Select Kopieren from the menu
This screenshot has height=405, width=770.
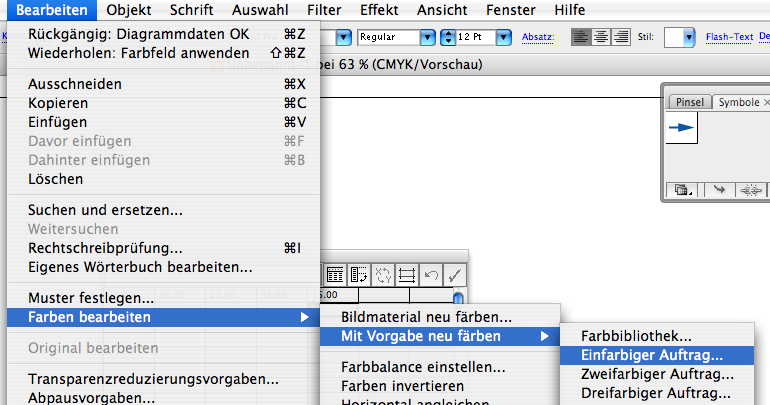164,103
